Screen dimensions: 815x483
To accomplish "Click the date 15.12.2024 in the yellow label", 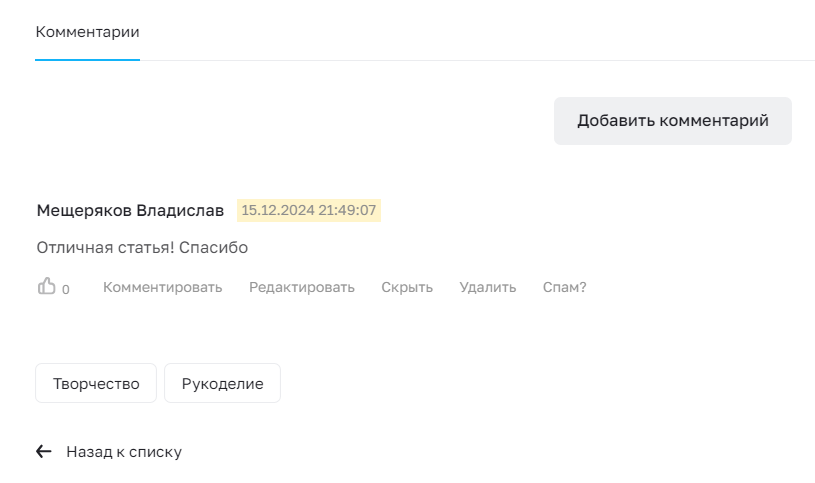I will pyautogui.click(x=278, y=211).
